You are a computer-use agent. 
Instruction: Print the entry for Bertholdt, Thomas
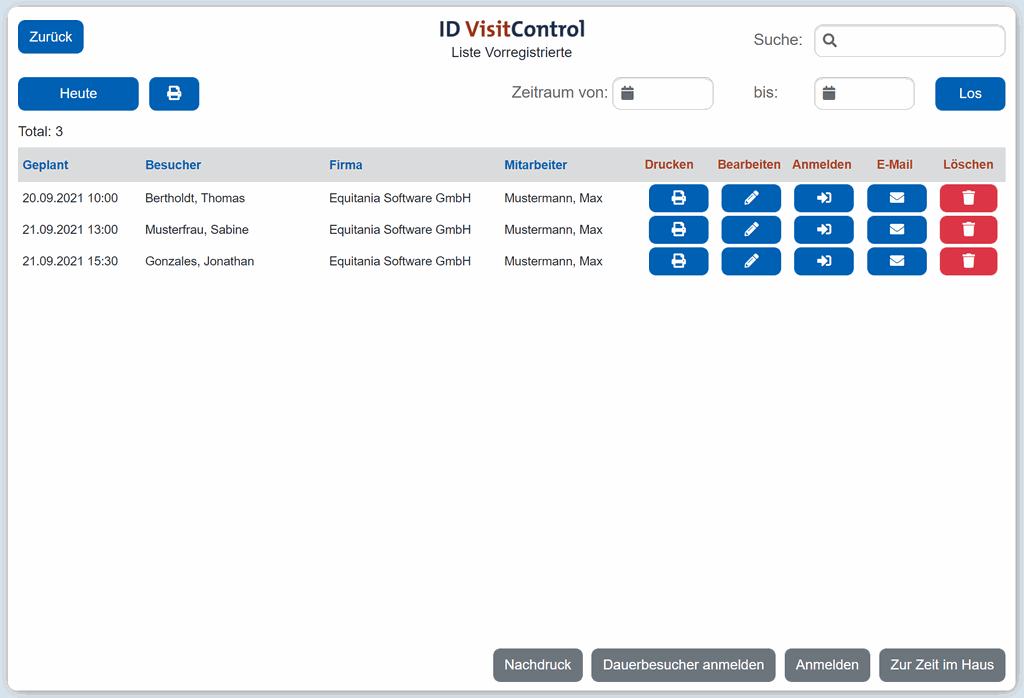[678, 198]
